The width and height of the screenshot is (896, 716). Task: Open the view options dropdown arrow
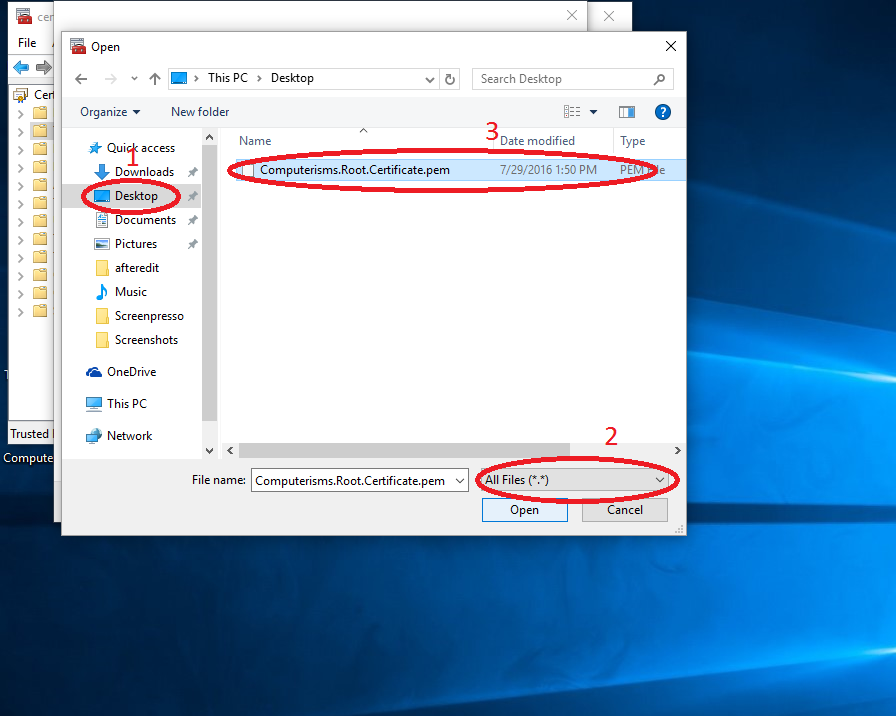(594, 112)
